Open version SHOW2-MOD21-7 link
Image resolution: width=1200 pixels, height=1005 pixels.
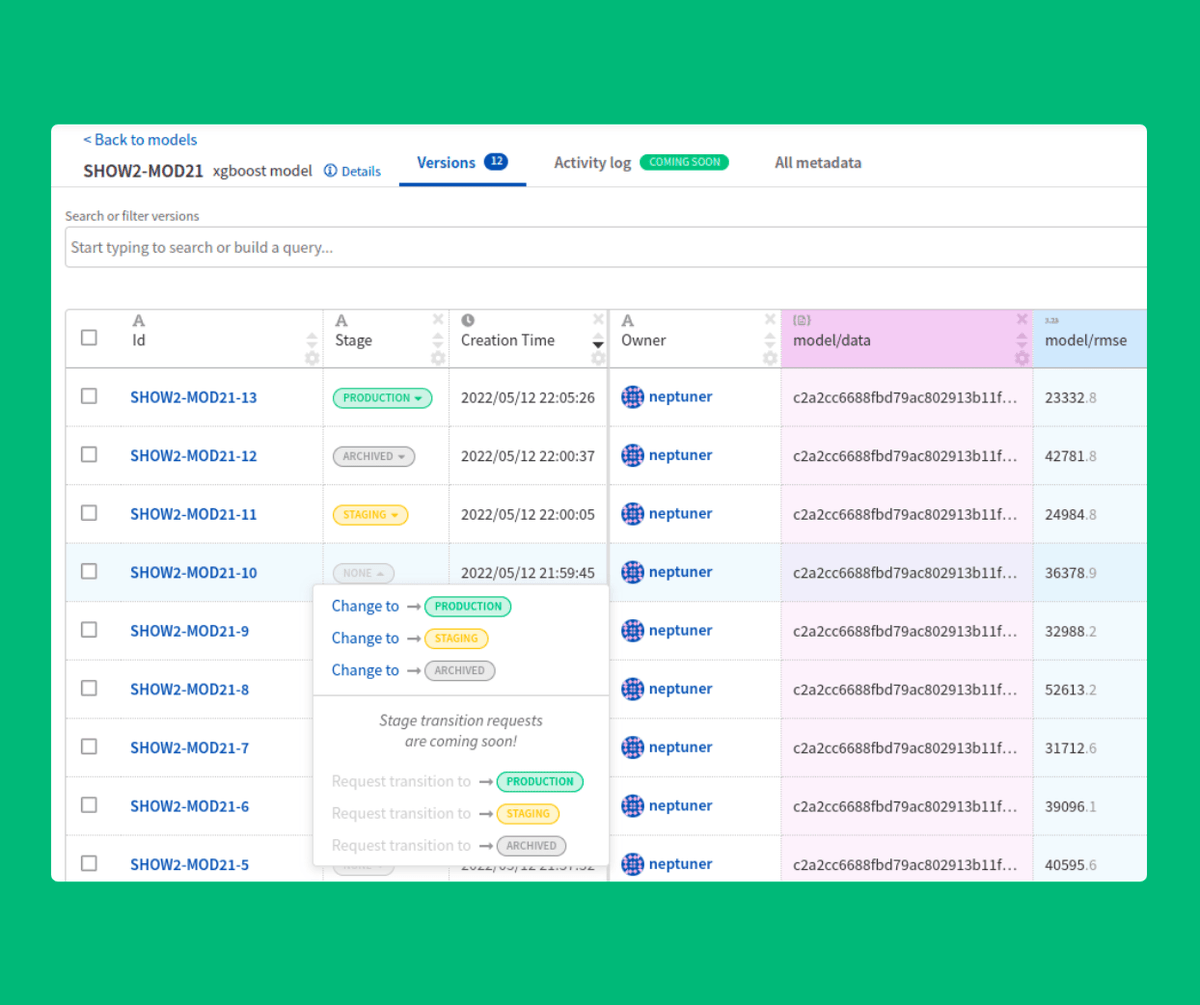(189, 748)
